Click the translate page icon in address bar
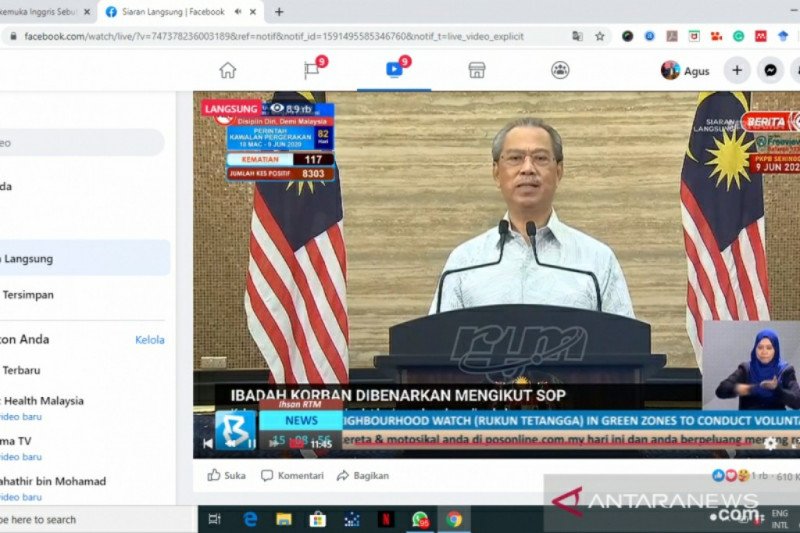800x533 pixels. click(577, 36)
